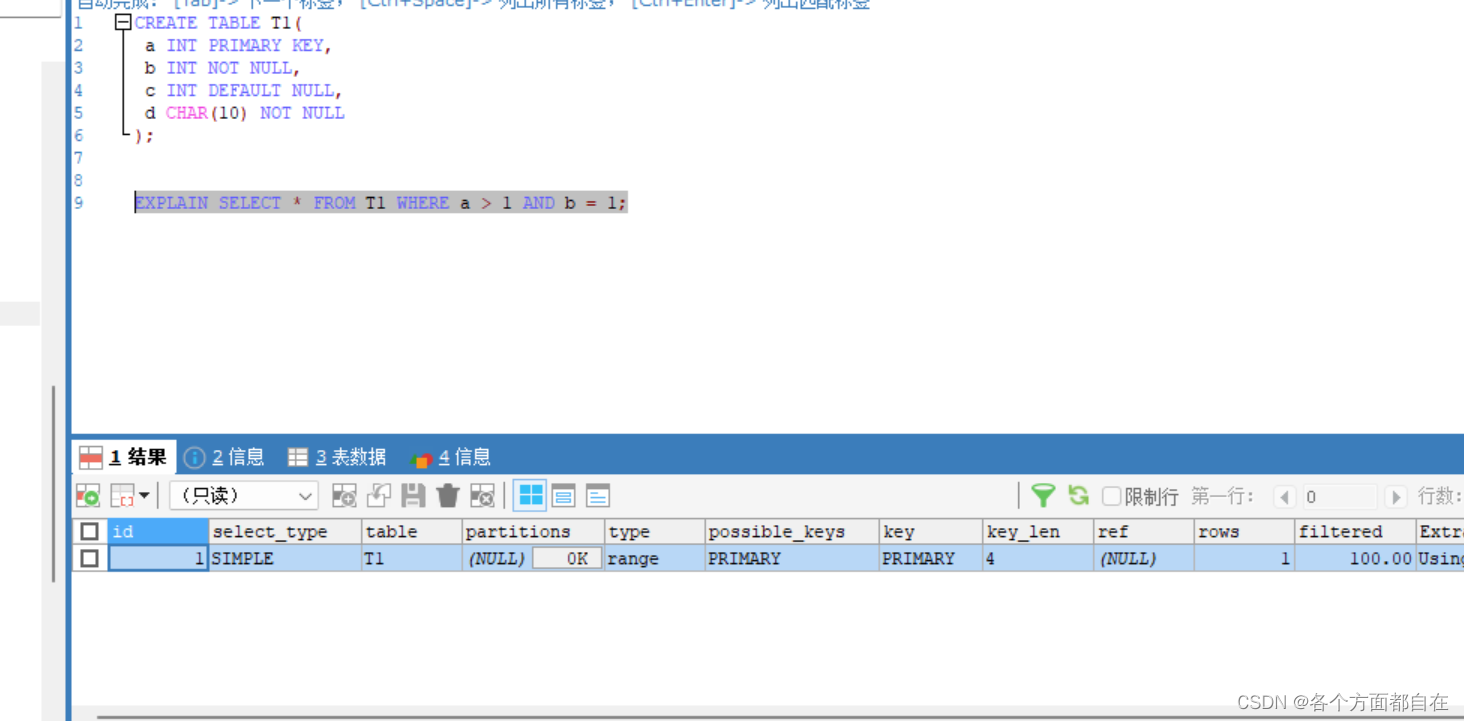
Task: Click the key column header
Action: click(932, 531)
